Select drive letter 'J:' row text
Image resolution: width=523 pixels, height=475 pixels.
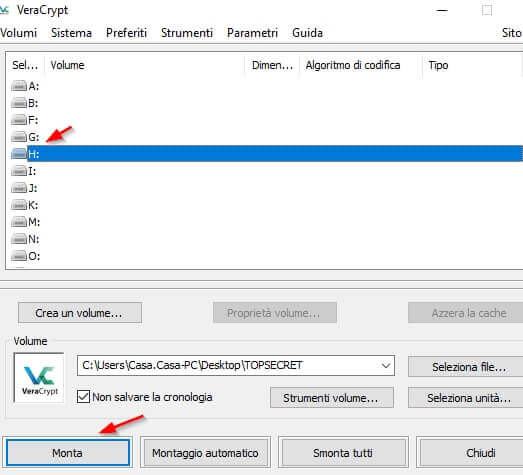click(33, 188)
